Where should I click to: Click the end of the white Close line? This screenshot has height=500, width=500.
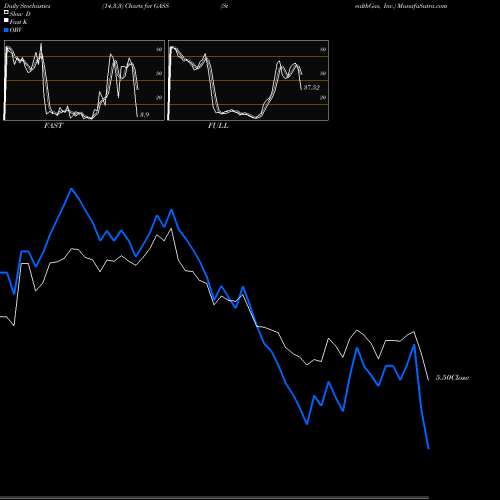(x=428, y=380)
